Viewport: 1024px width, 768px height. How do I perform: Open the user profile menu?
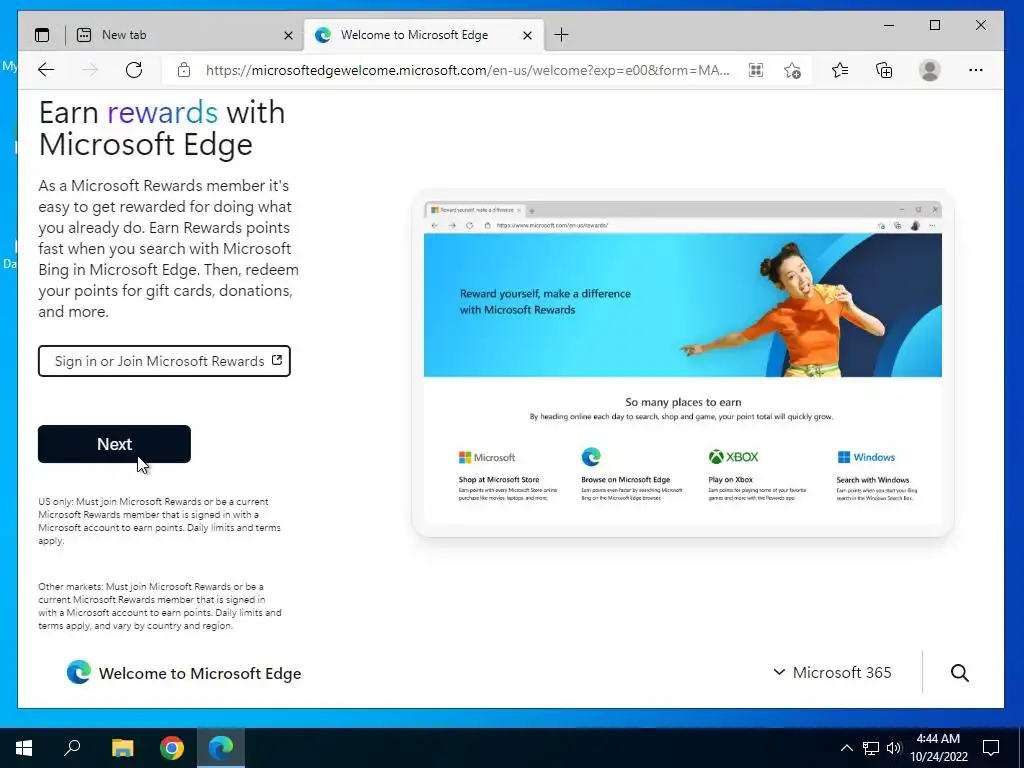coord(929,70)
